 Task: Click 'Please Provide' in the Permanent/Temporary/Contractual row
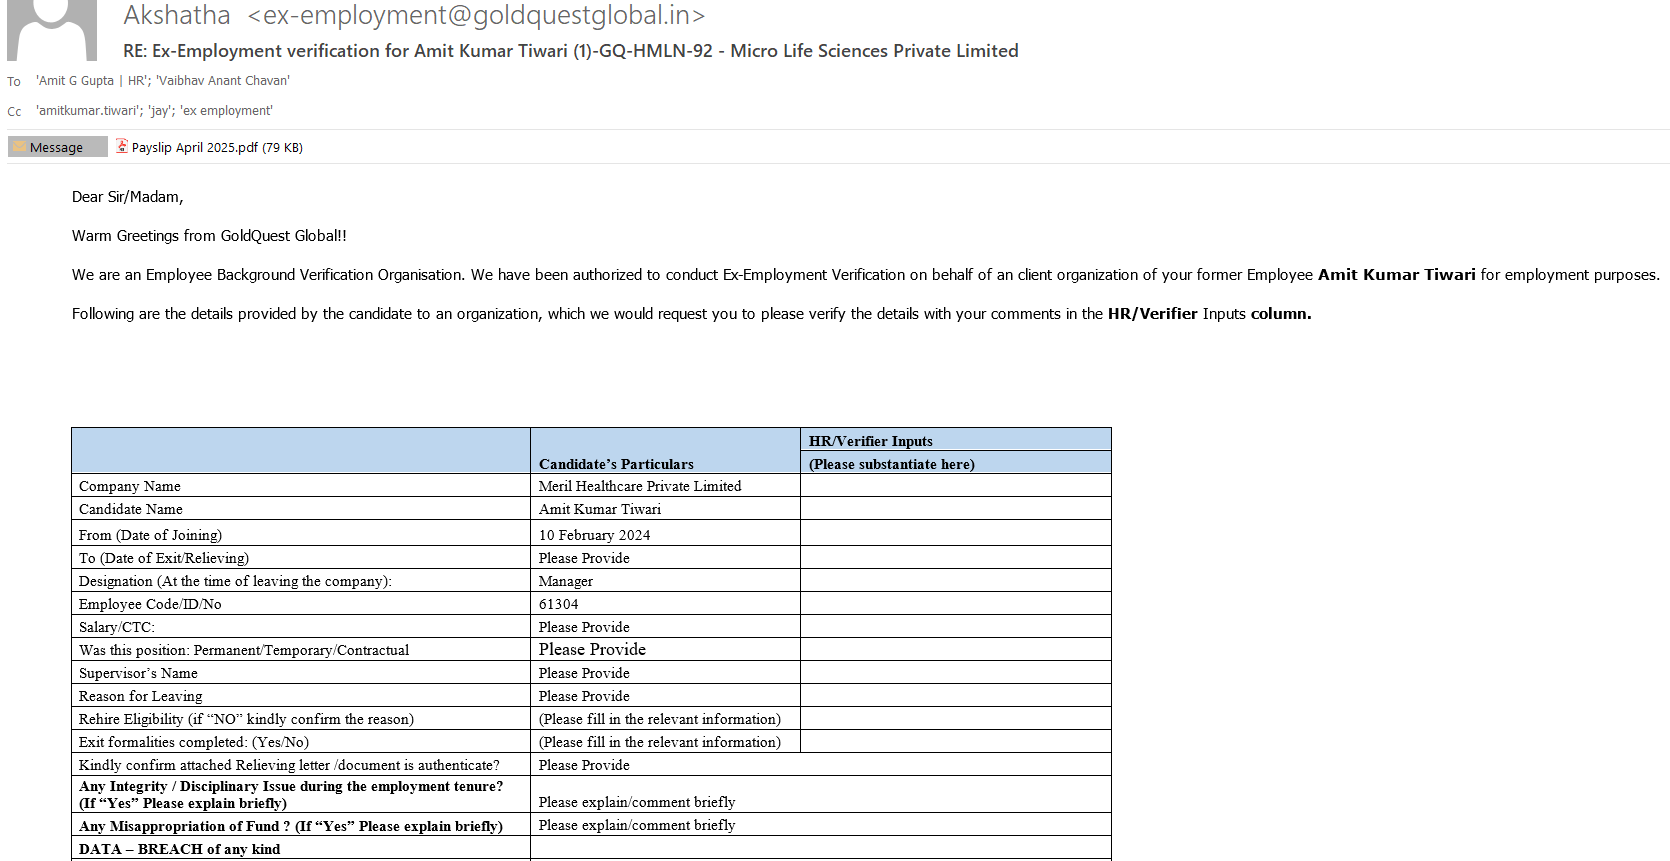click(x=592, y=650)
